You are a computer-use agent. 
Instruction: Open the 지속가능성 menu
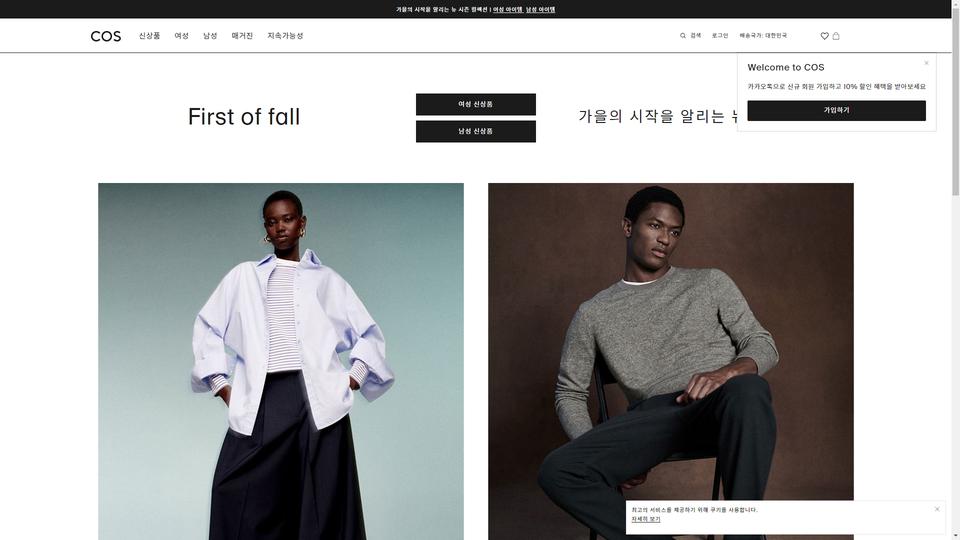coord(285,36)
